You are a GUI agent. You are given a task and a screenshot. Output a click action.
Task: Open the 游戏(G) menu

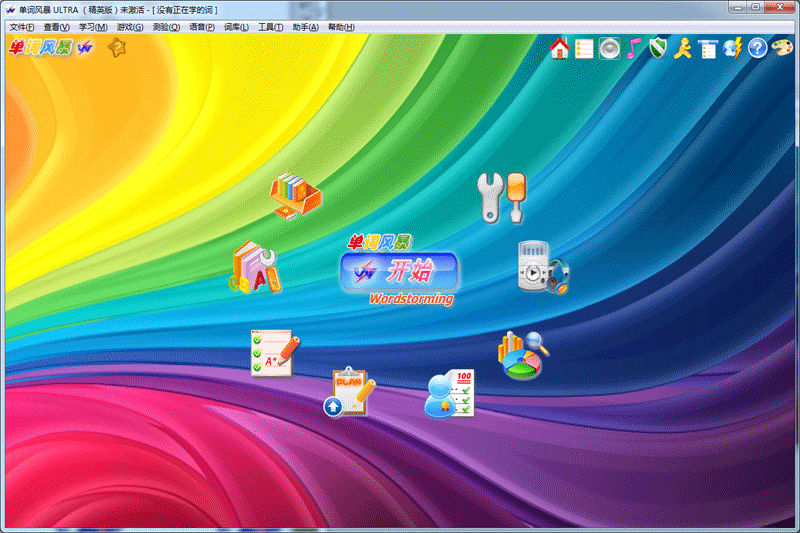tap(130, 27)
